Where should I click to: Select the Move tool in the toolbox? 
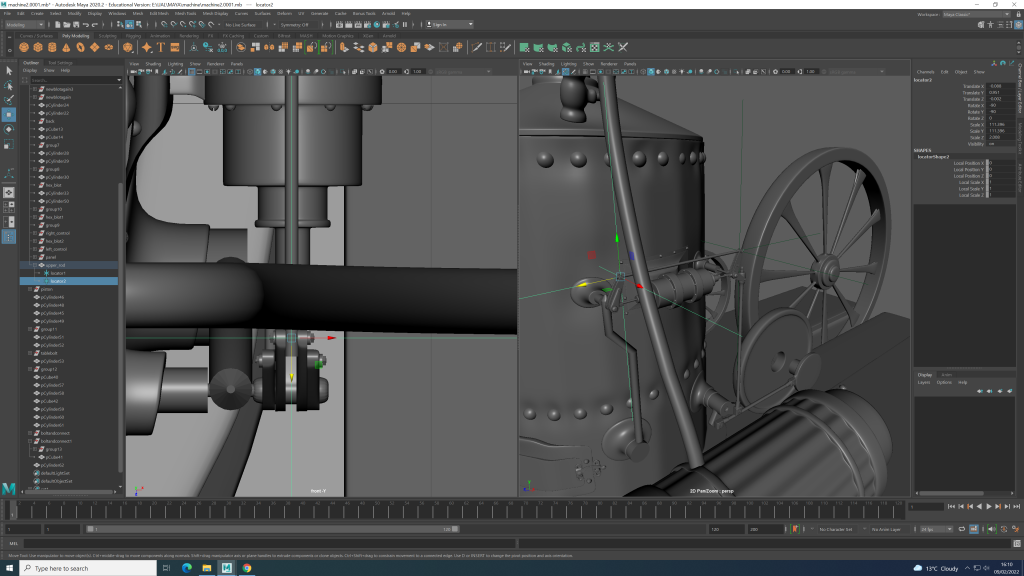pos(9,114)
